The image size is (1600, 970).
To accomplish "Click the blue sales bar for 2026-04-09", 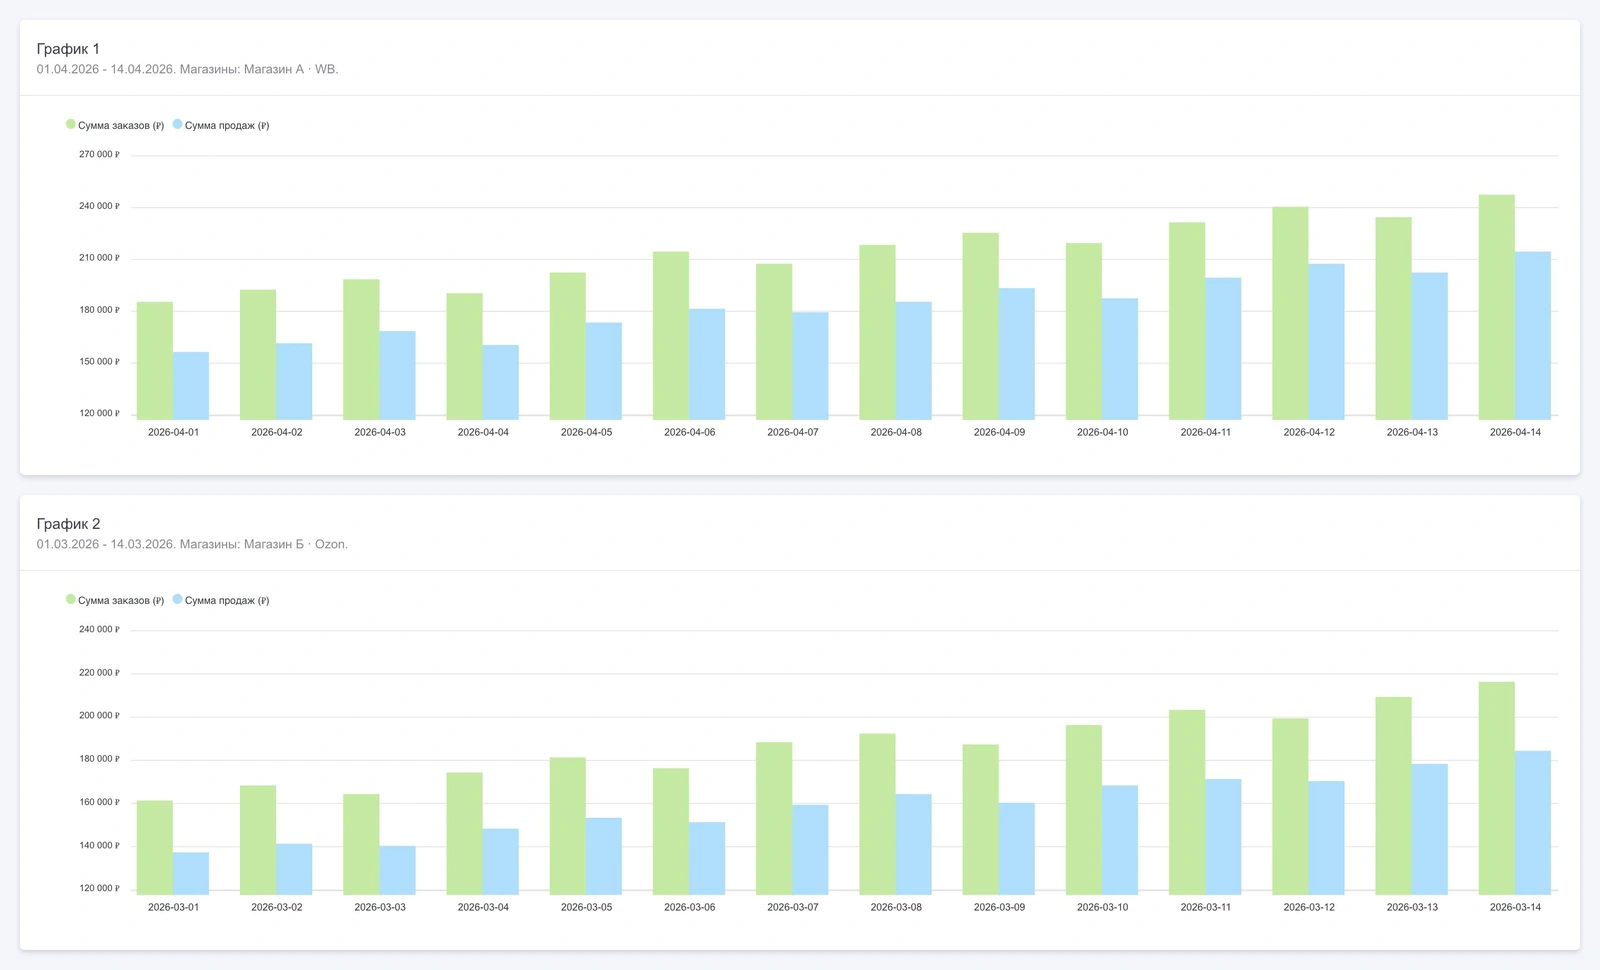I will coord(1017,354).
